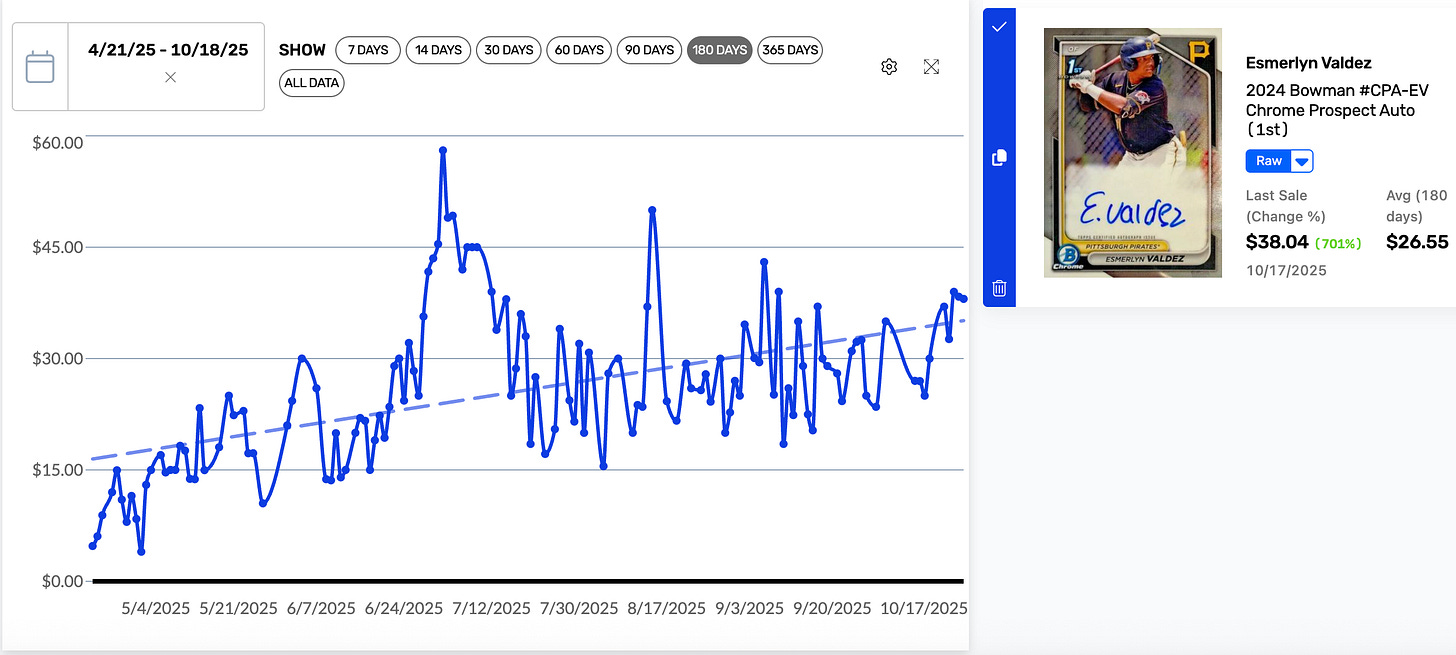The image size is (1456, 655).
Task: Open the calendar date picker icon
Action: (39, 66)
